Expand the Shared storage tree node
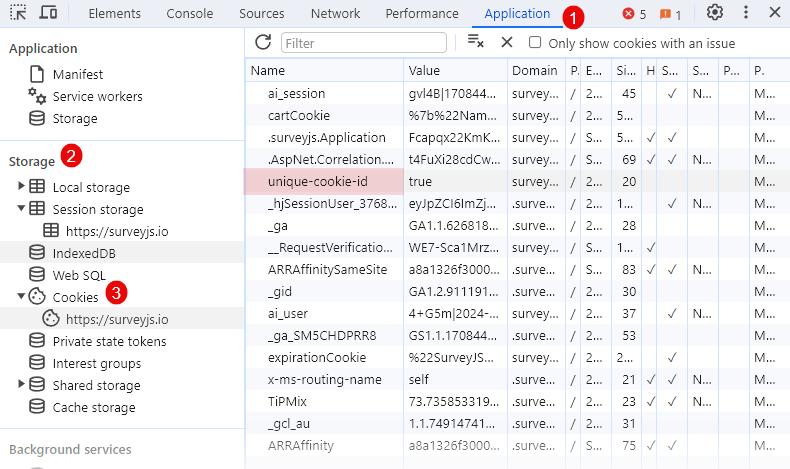Image resolution: width=790 pixels, height=469 pixels. click(x=21, y=384)
